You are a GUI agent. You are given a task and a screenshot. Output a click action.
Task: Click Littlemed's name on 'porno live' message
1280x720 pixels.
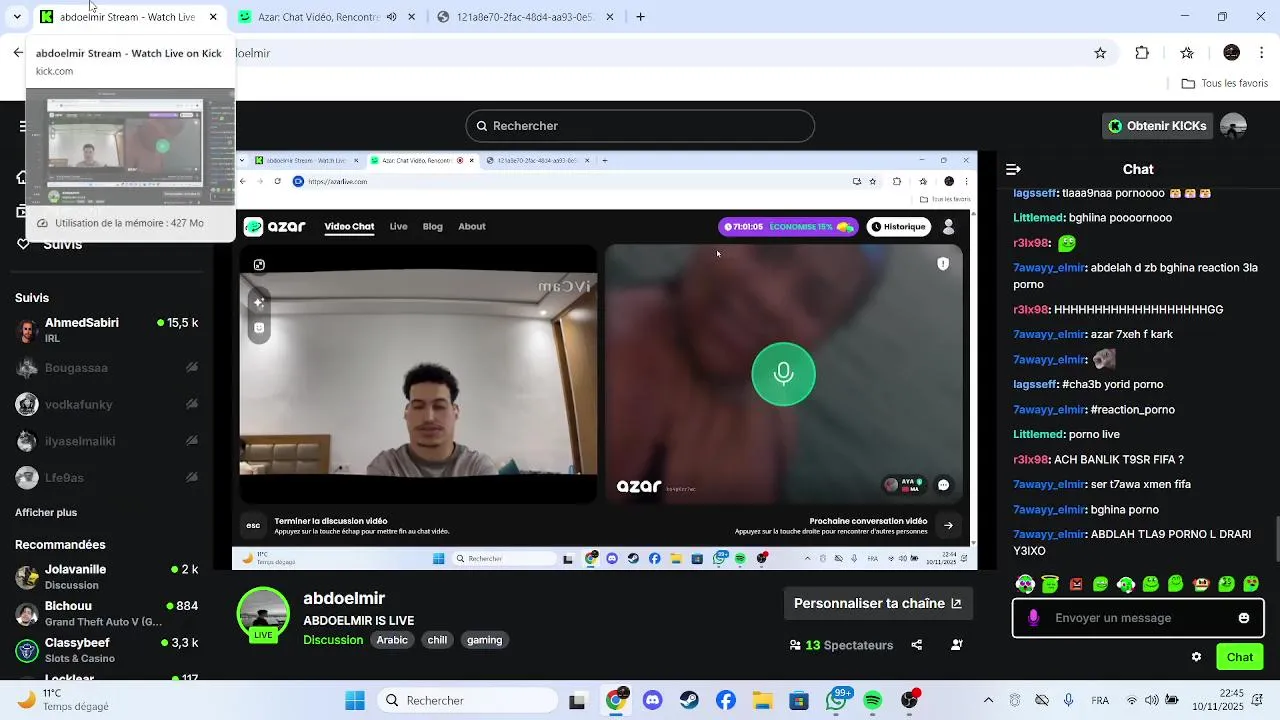tap(1038, 435)
